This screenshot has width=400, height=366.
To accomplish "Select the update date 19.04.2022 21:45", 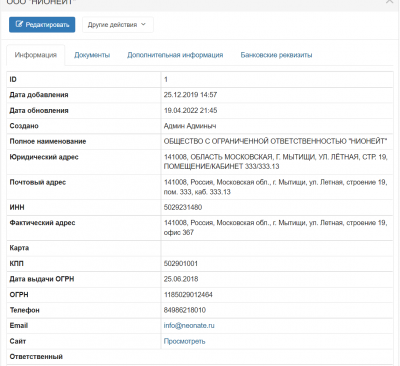I will [190, 110].
